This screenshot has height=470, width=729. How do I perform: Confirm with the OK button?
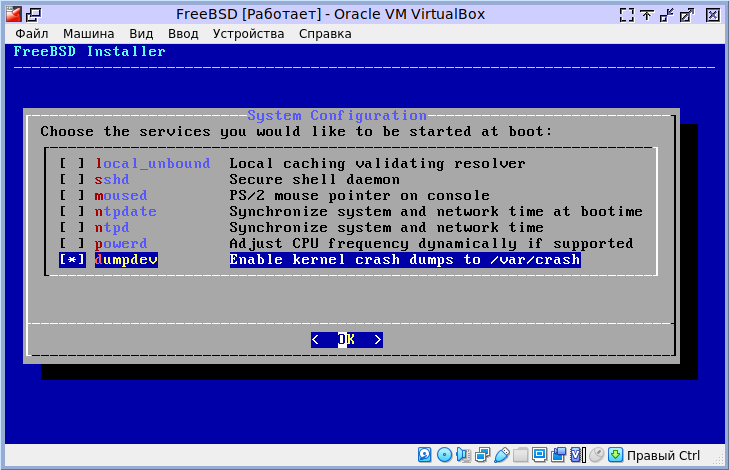347,340
